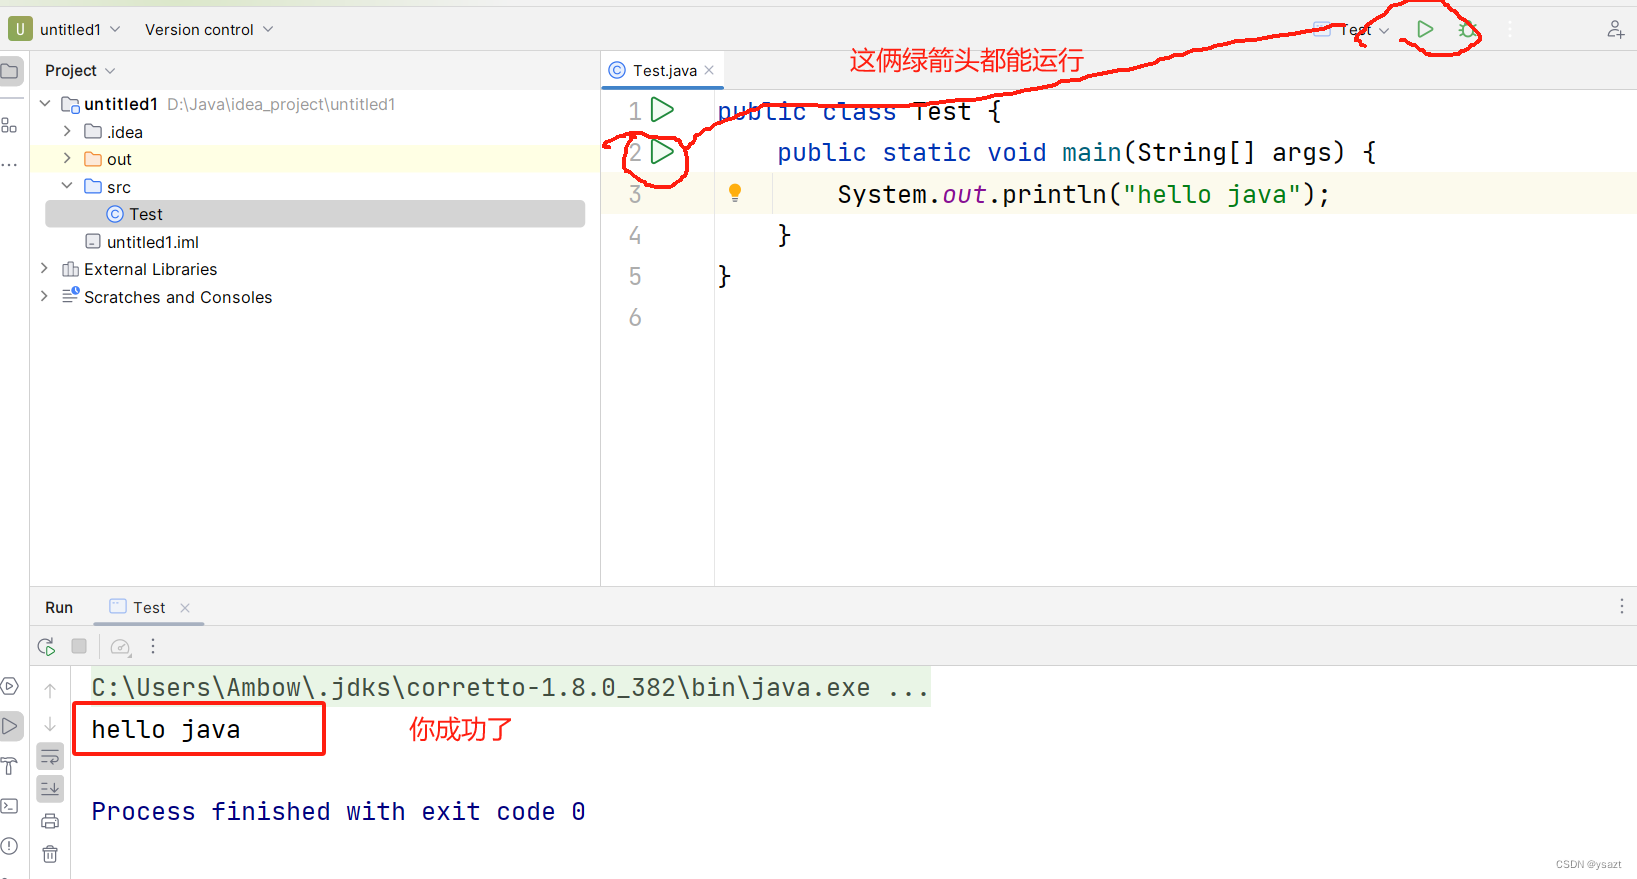The image size is (1637, 879).
Task: Collapse the src folder
Action: (67, 186)
